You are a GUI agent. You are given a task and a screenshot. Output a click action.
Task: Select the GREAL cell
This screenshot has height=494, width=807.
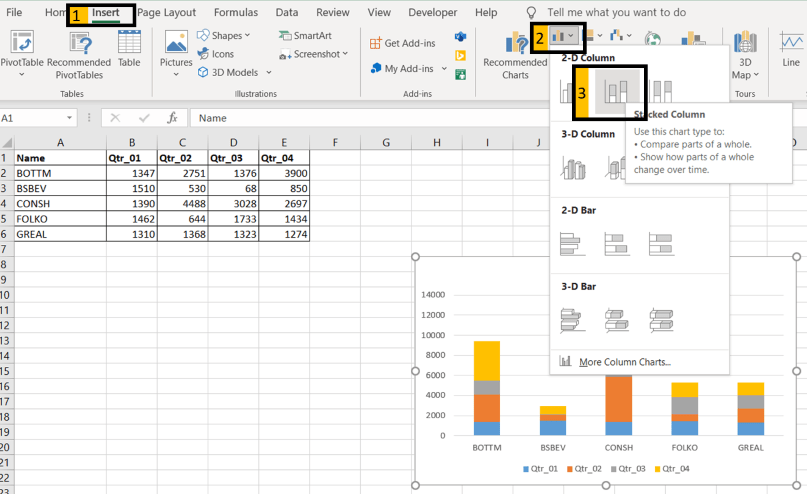click(60, 234)
